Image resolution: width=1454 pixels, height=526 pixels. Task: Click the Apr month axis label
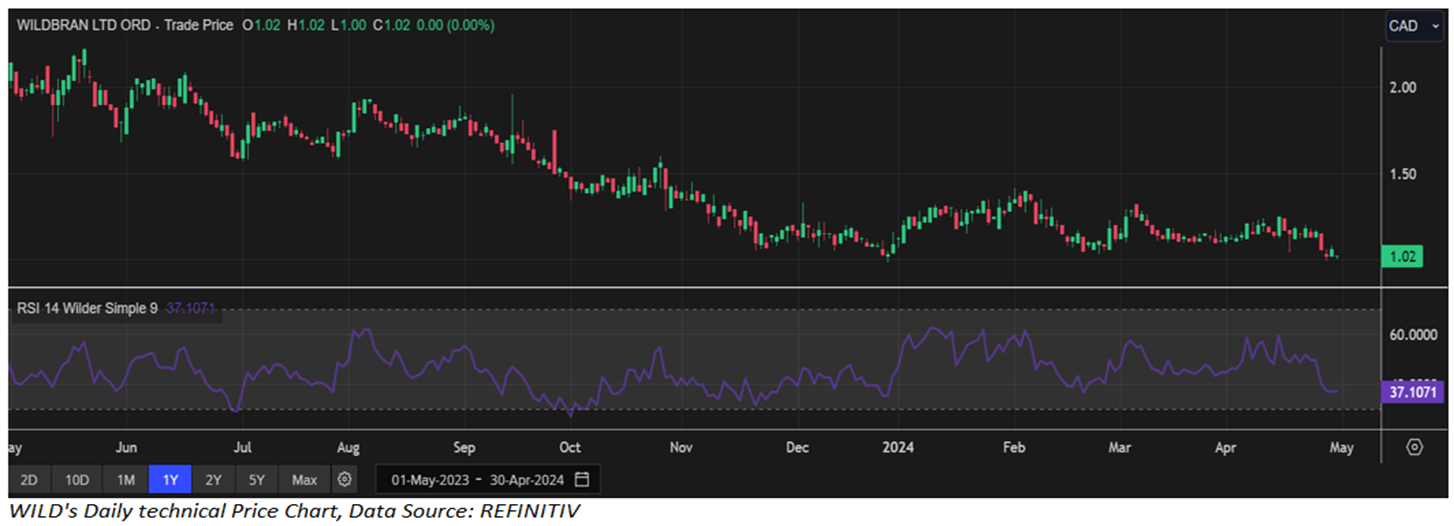[x=1226, y=446]
